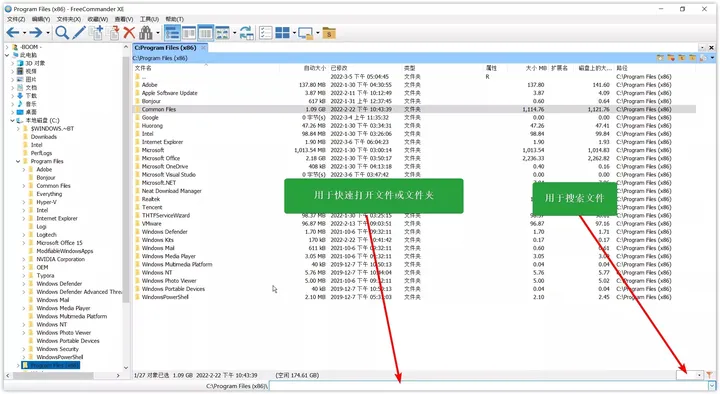Open the 工具(U) menu

[149, 19]
